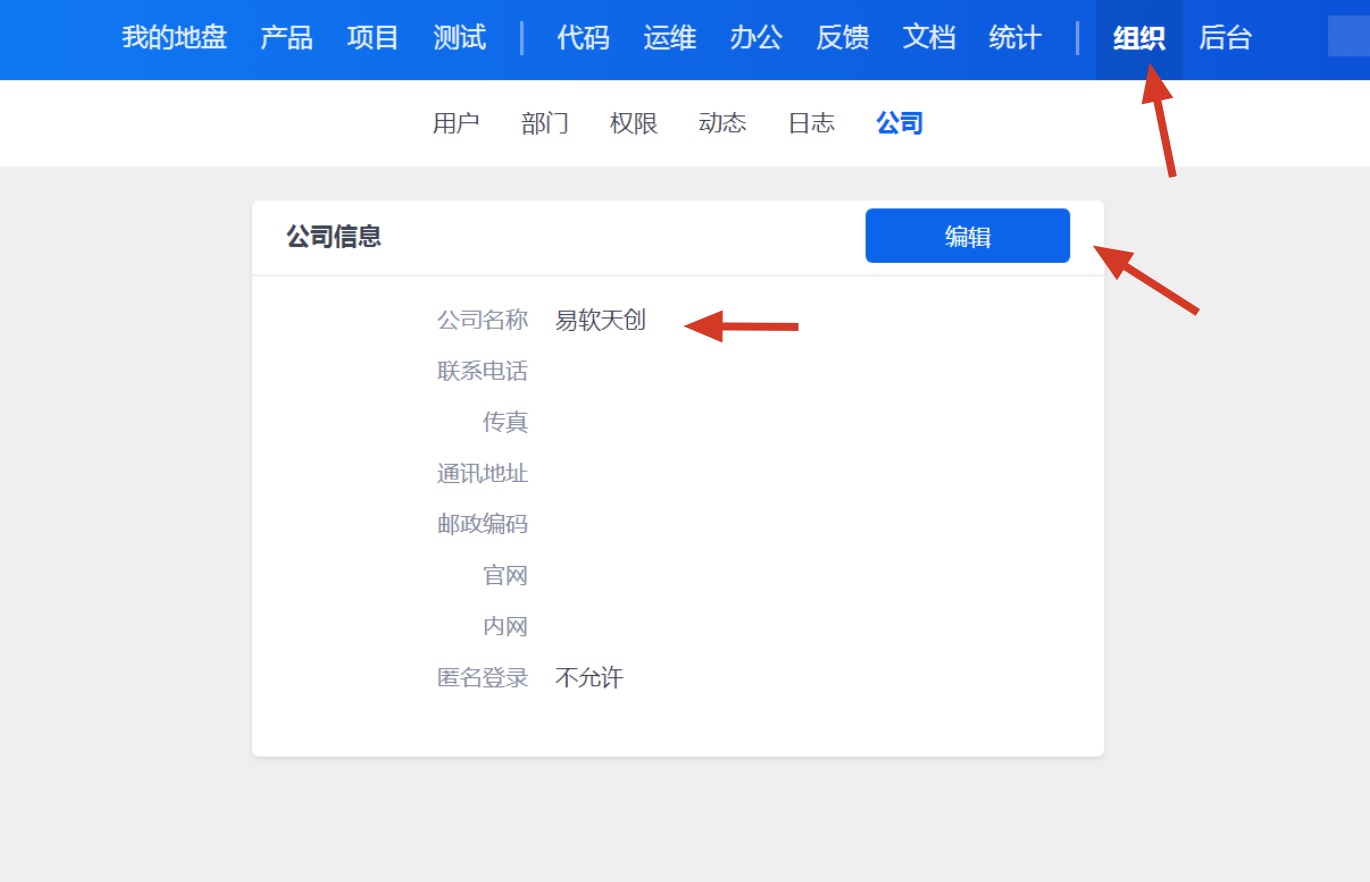The height and width of the screenshot is (882, 1370).
Task: Open the 文档 menu
Action: [x=929, y=38]
